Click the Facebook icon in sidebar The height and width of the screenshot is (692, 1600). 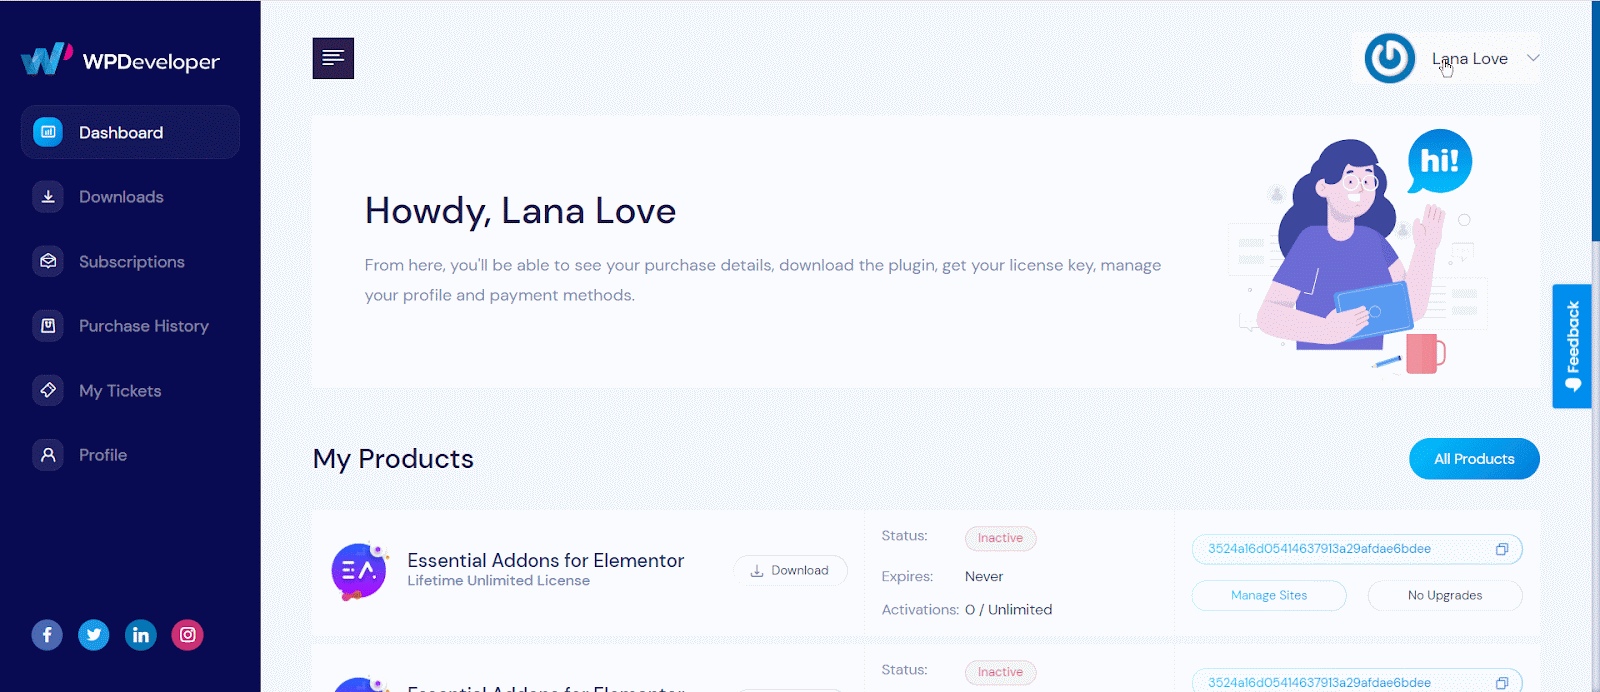click(47, 635)
